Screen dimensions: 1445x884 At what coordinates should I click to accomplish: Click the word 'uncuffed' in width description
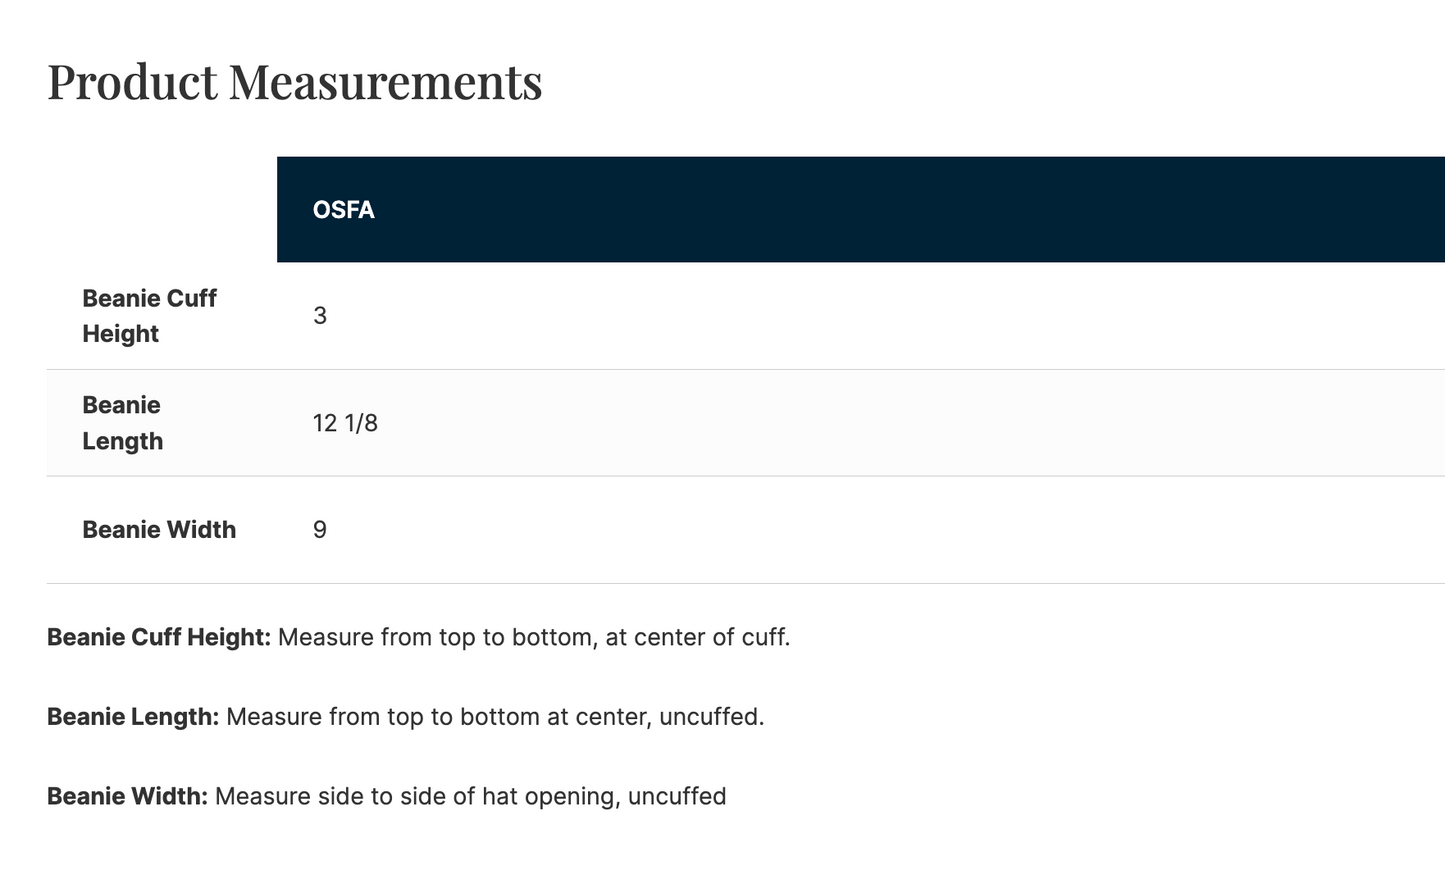[x=677, y=797]
